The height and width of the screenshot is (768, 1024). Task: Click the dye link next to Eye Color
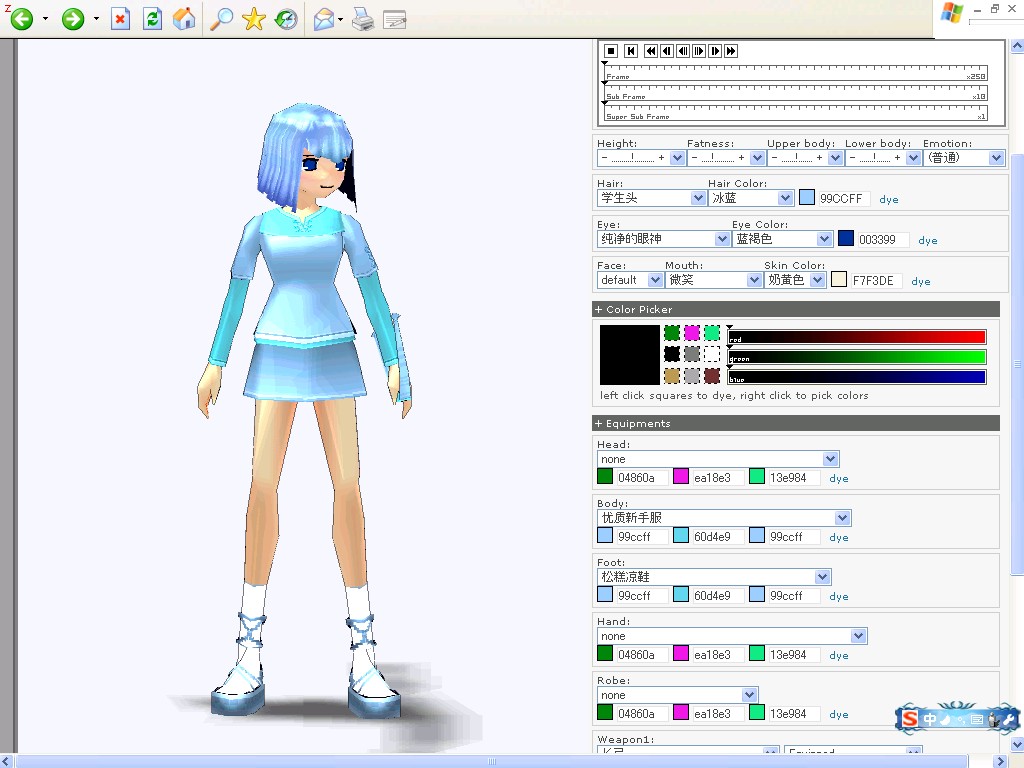coord(927,240)
